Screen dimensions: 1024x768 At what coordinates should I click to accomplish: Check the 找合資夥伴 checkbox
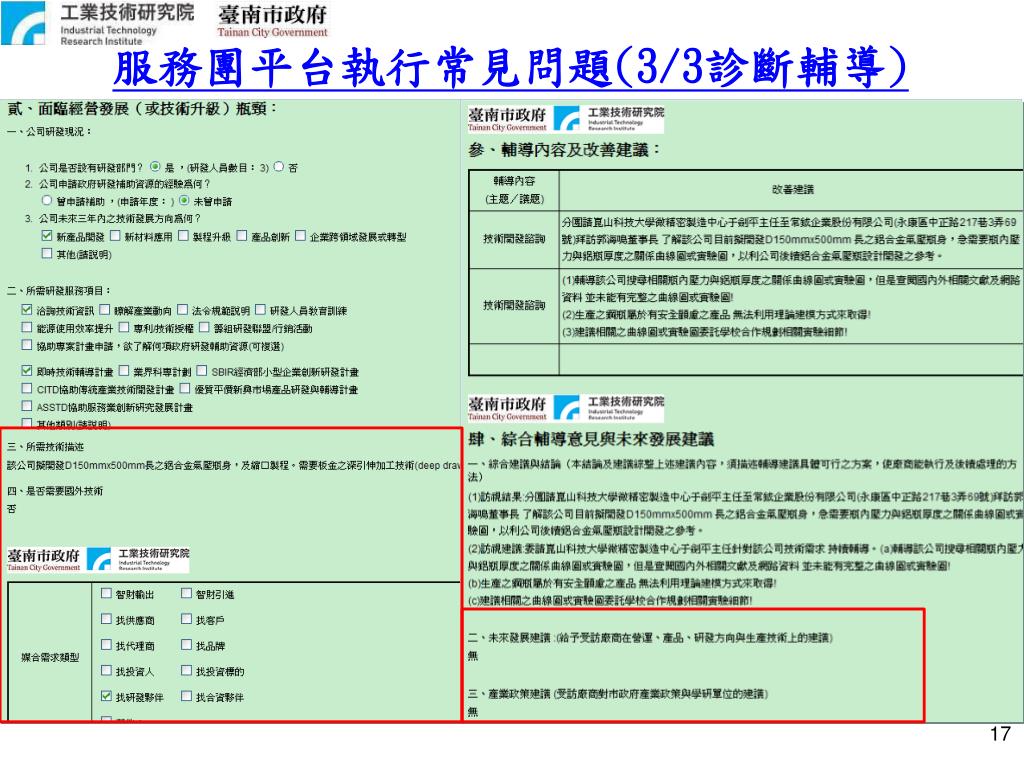tap(187, 696)
